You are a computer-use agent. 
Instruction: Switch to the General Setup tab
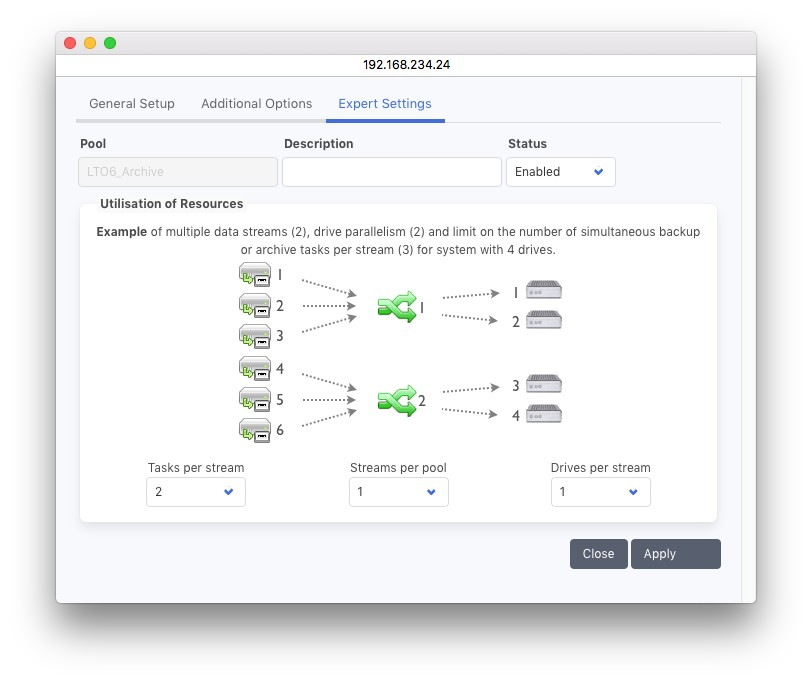132,104
